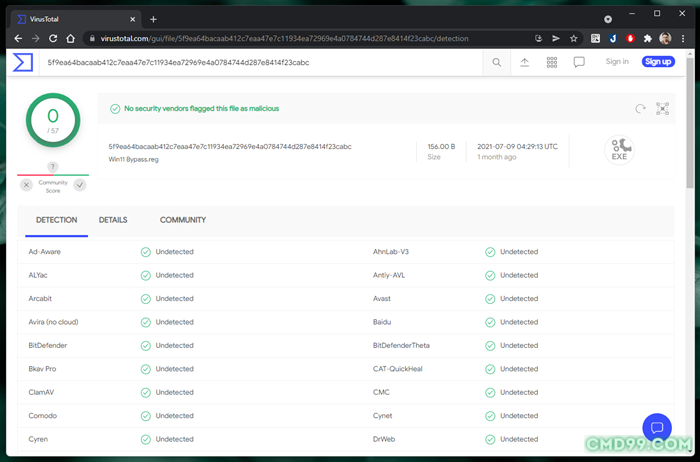Open the apps grid icon
This screenshot has width=700, height=462.
coord(552,62)
